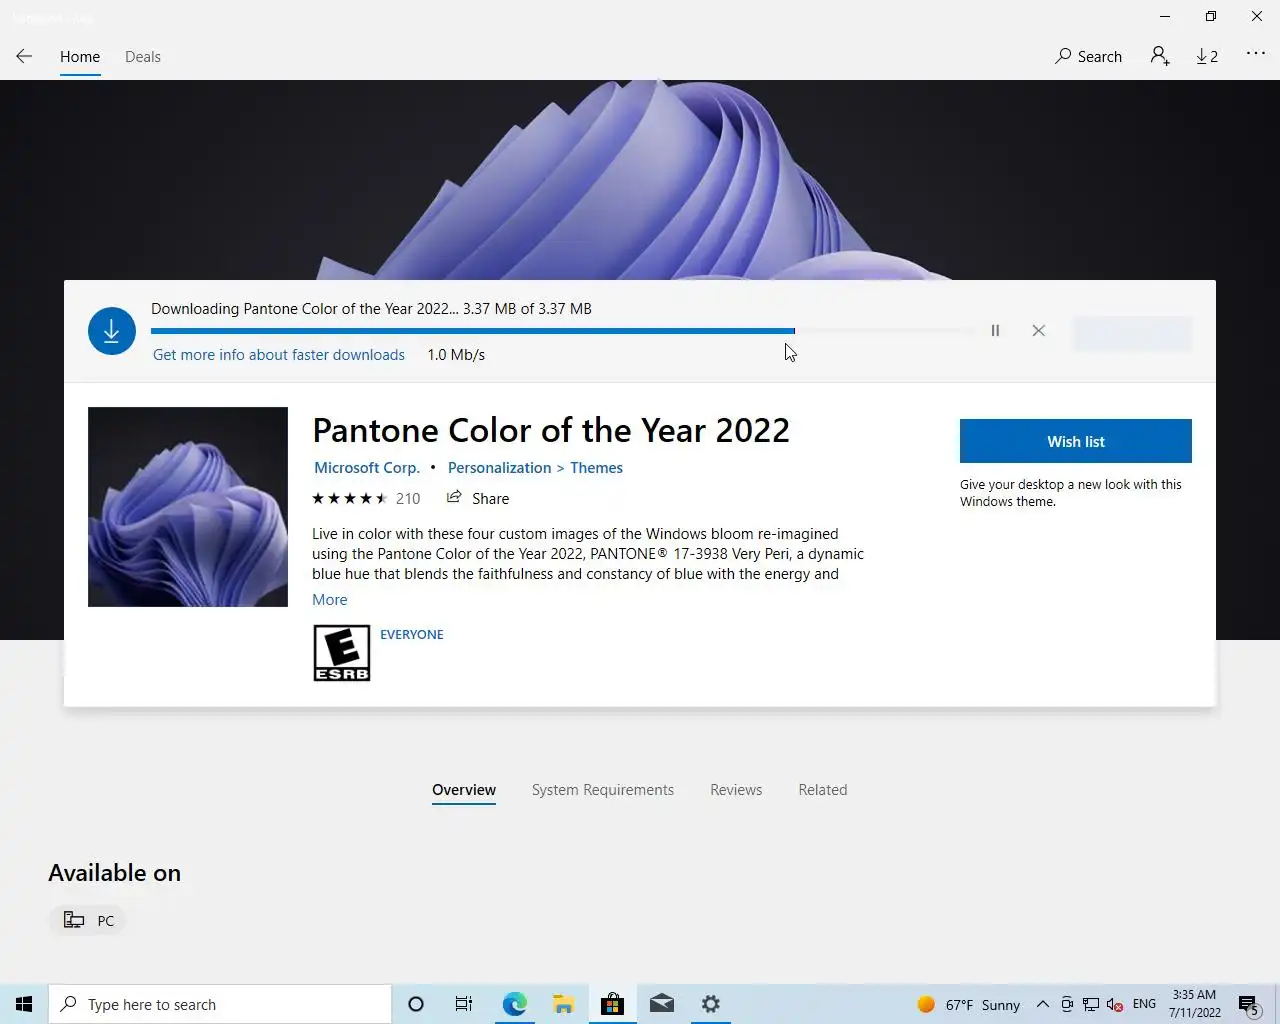Switch to the Reviews tab
Image resolution: width=1280 pixels, height=1024 pixels.
(736, 790)
